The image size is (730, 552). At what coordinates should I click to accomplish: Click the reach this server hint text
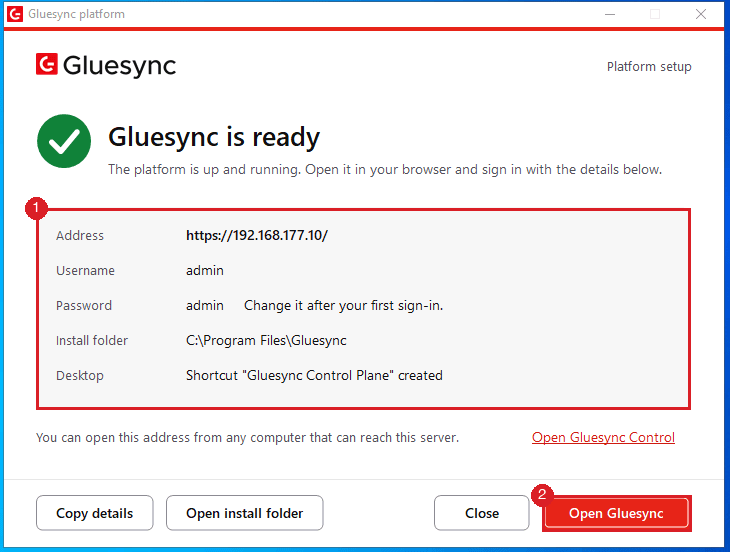click(x=247, y=438)
